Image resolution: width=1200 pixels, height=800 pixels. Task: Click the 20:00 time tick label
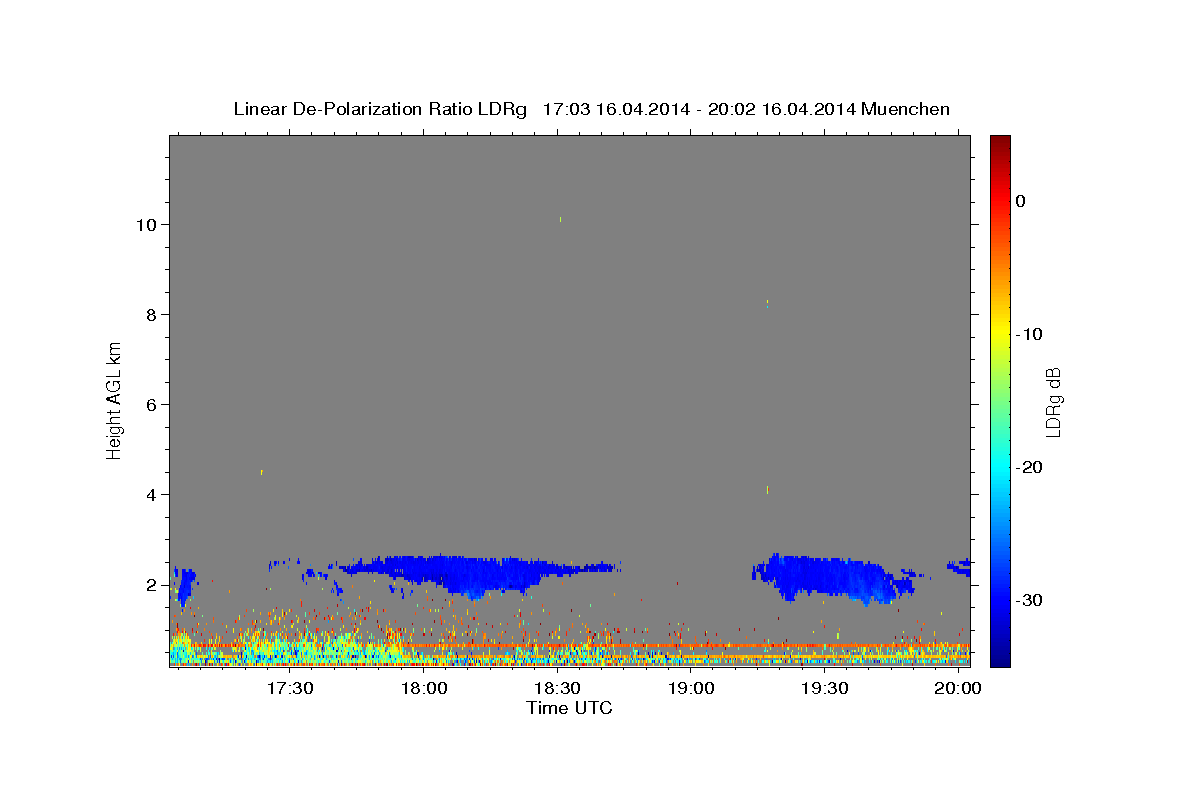click(958, 689)
